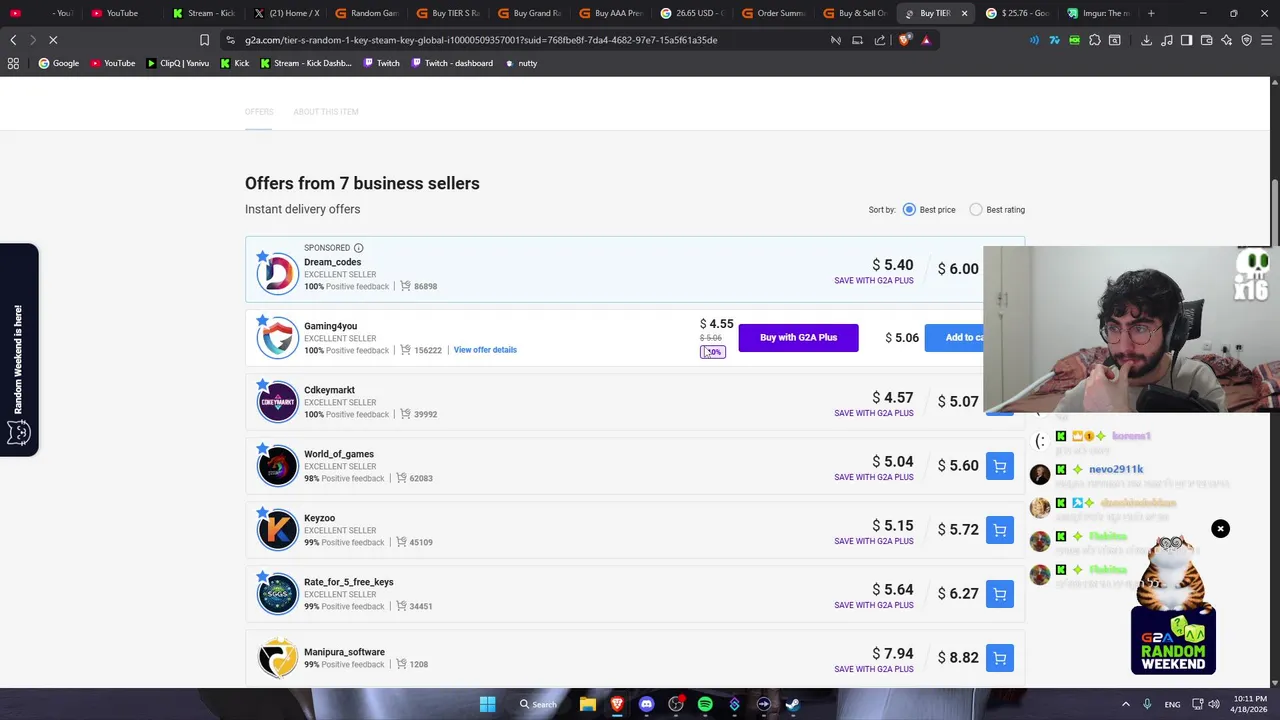Click ENG language indicator
Screen dimensions: 1280x720
click(1172, 704)
